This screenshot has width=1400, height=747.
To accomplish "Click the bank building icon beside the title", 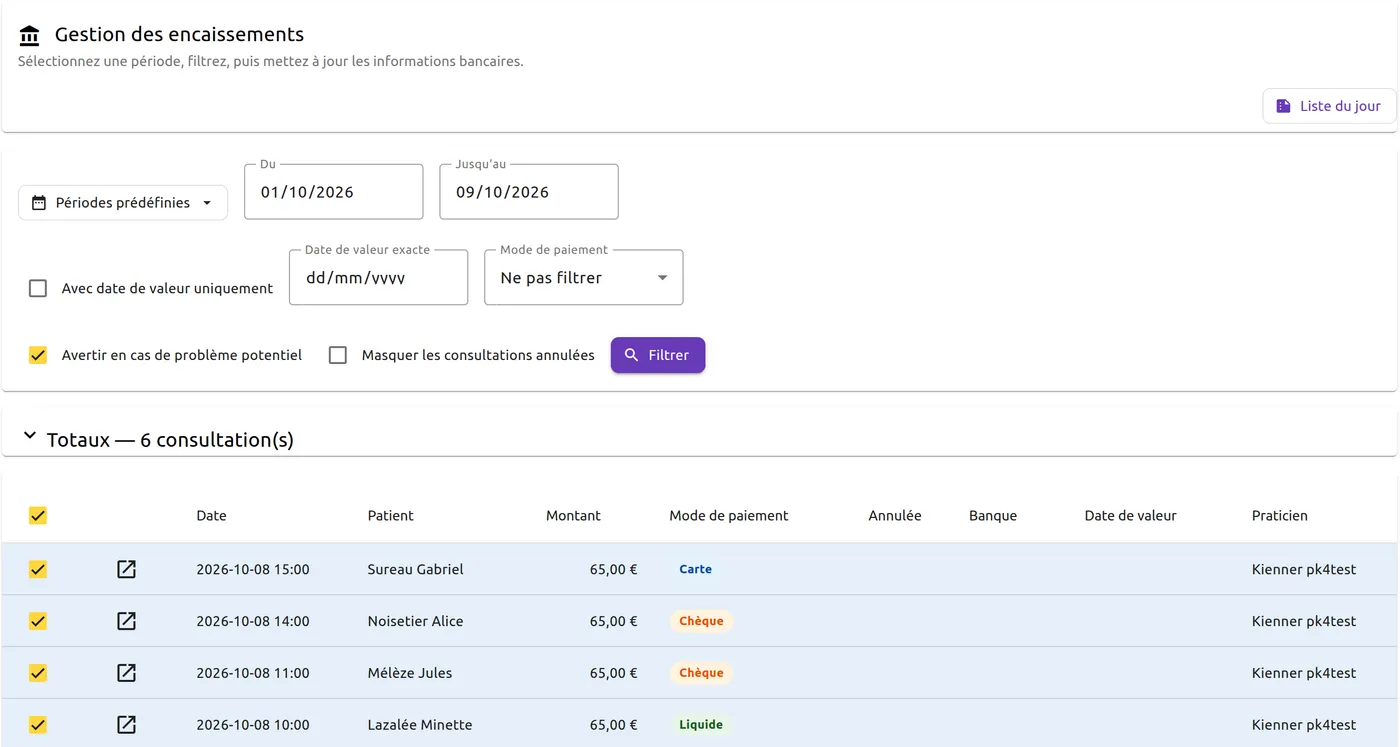I will point(30,36).
